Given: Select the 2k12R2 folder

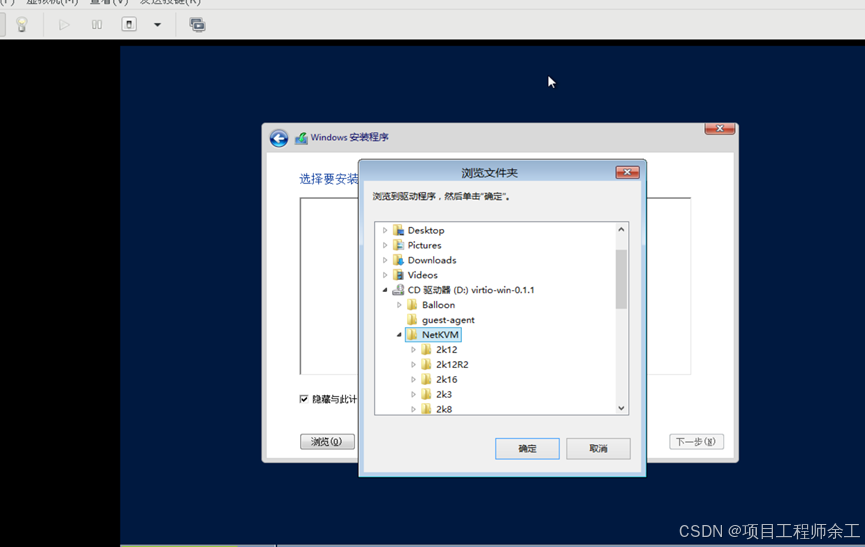Looking at the screenshot, I should point(452,364).
